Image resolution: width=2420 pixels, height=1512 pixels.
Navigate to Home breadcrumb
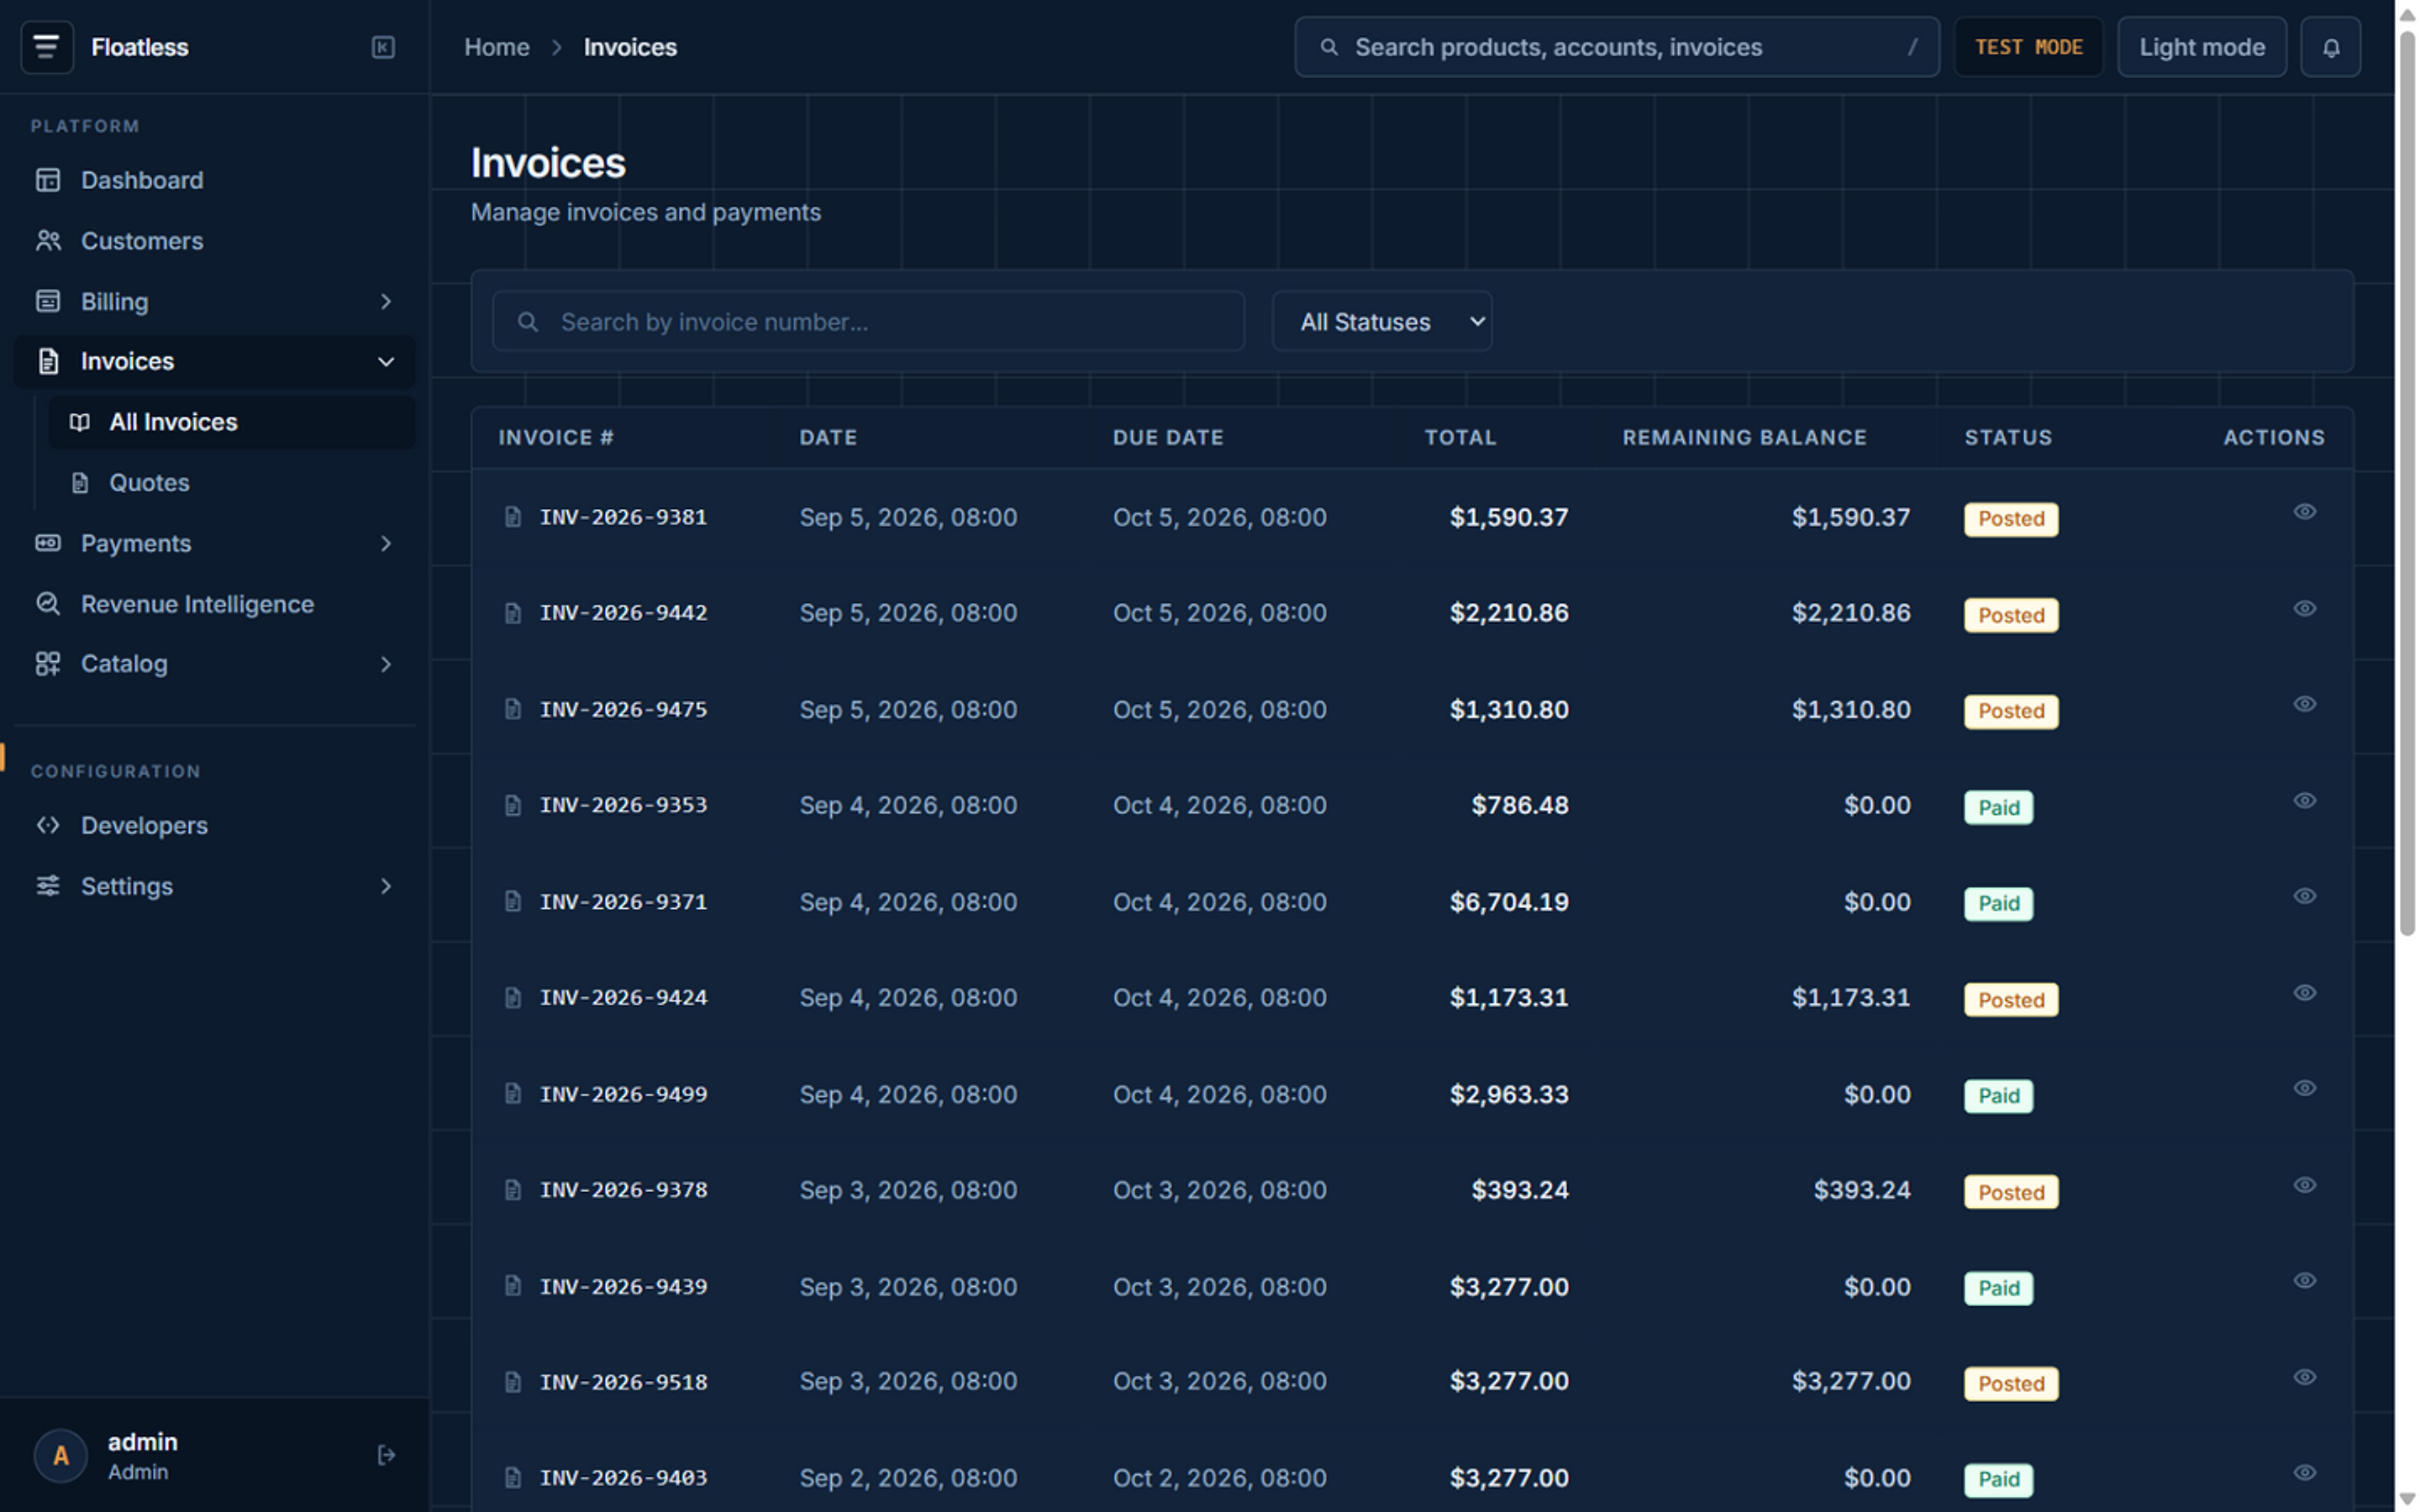coord(497,47)
